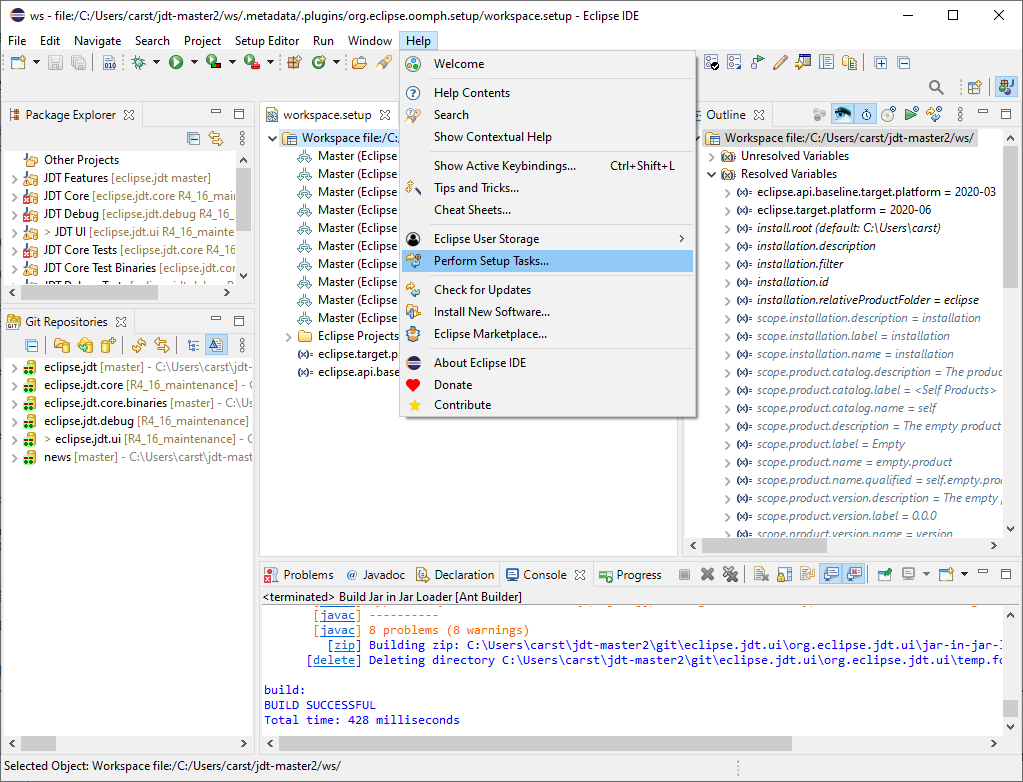
Task: Click the Clear Console icon
Action: [761, 575]
